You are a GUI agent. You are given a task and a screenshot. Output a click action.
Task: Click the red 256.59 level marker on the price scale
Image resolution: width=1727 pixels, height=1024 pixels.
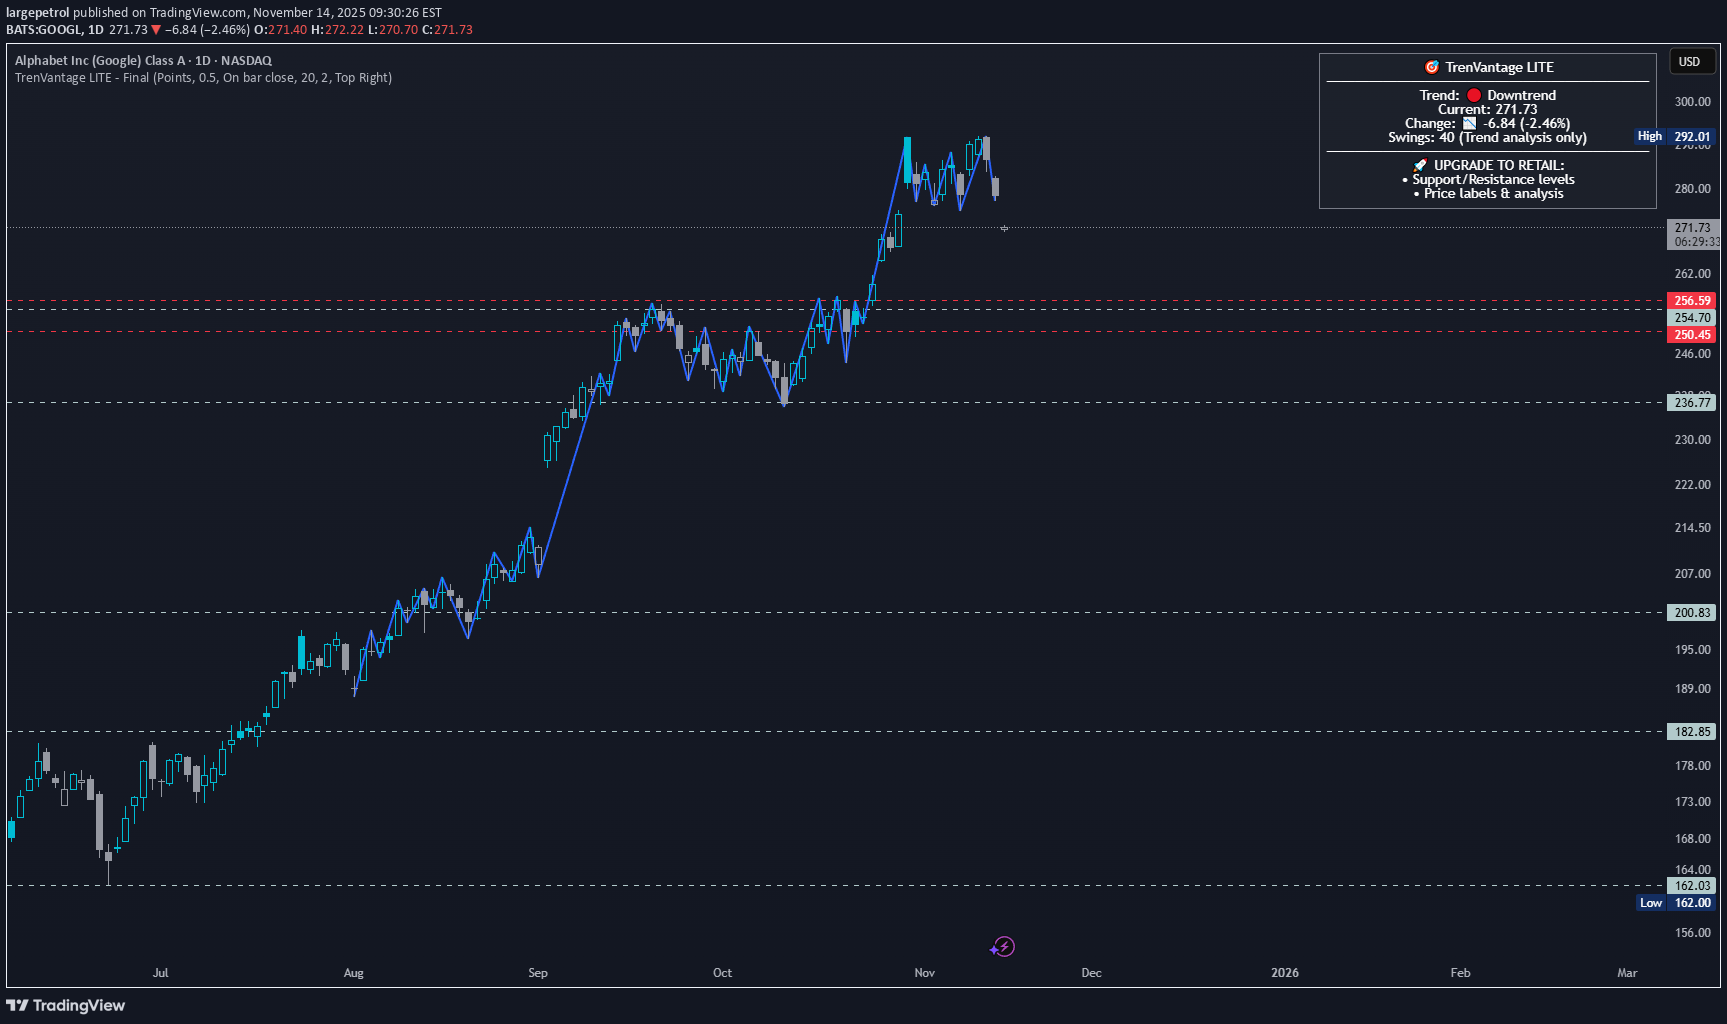pyautogui.click(x=1691, y=300)
